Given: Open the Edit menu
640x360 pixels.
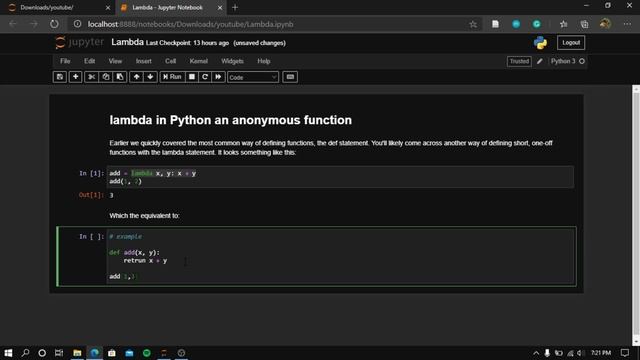Looking at the screenshot, I should click(x=89, y=61).
